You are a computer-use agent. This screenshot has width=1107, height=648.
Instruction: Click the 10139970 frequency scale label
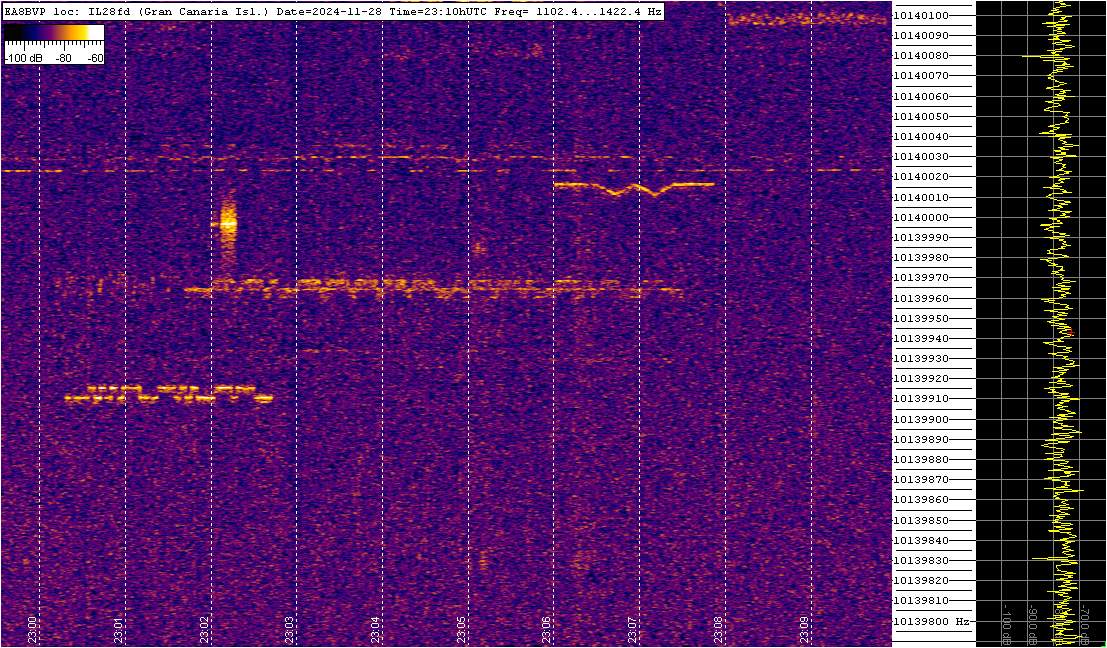point(921,278)
